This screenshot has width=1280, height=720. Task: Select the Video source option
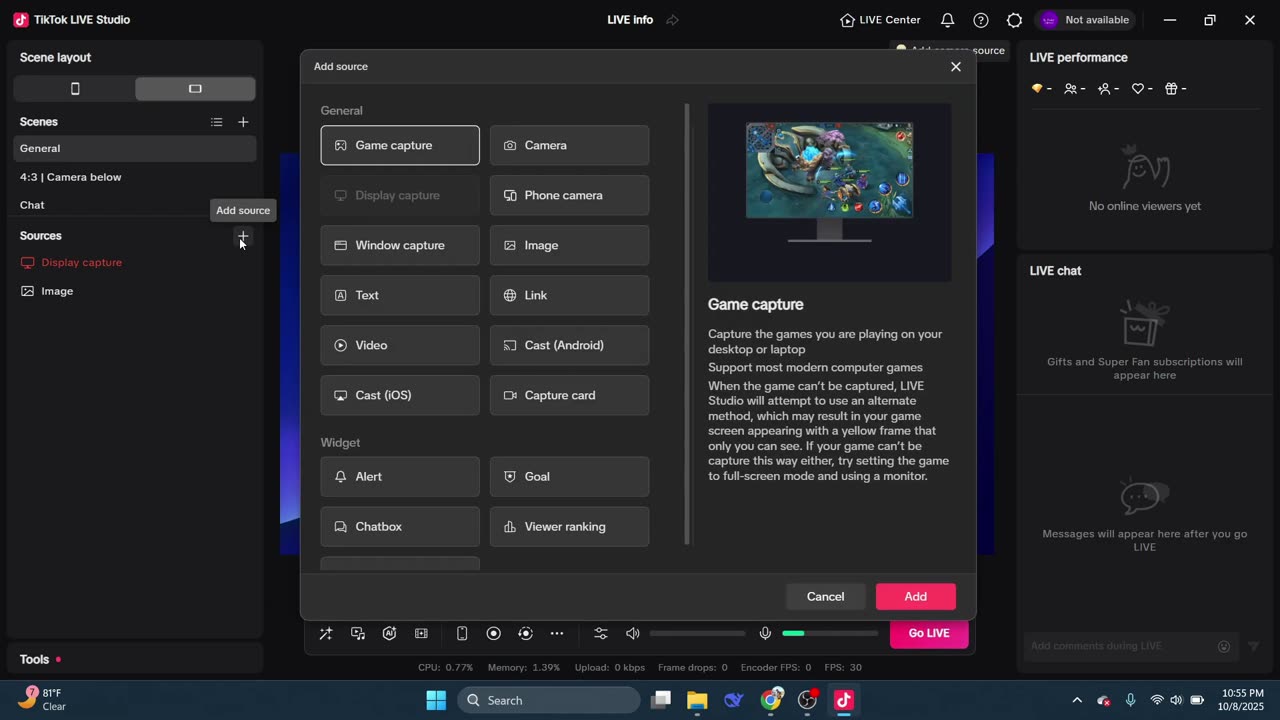point(400,345)
